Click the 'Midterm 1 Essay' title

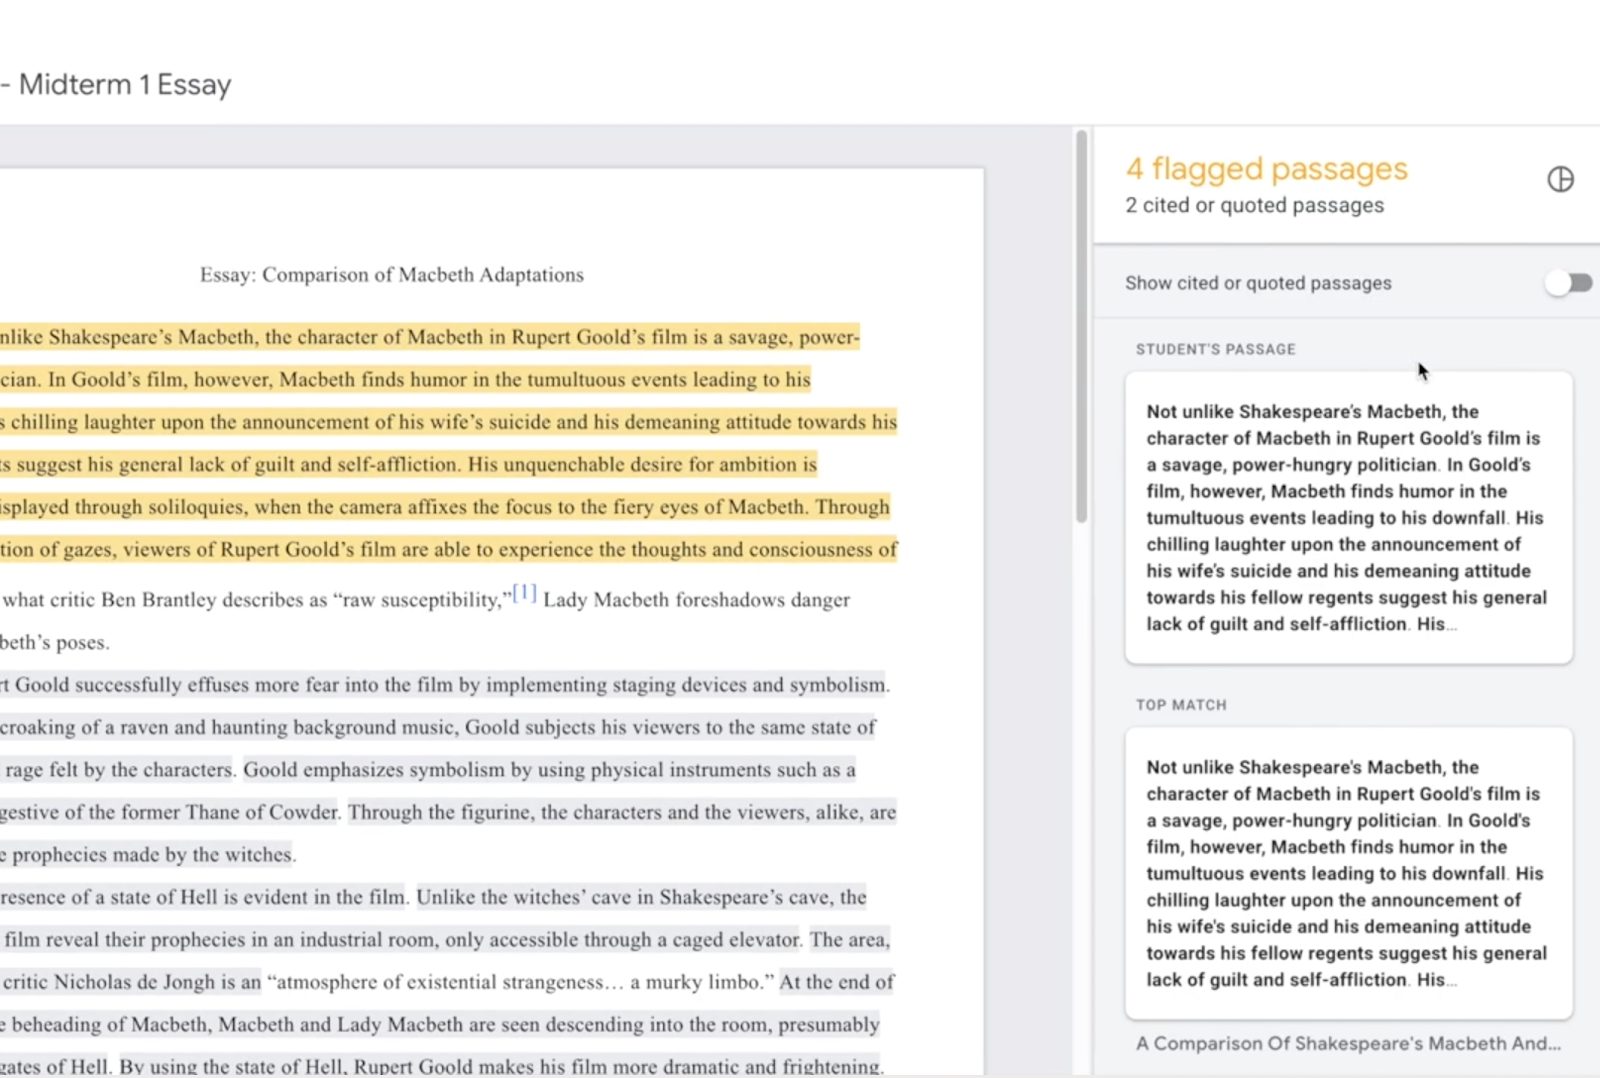click(125, 84)
